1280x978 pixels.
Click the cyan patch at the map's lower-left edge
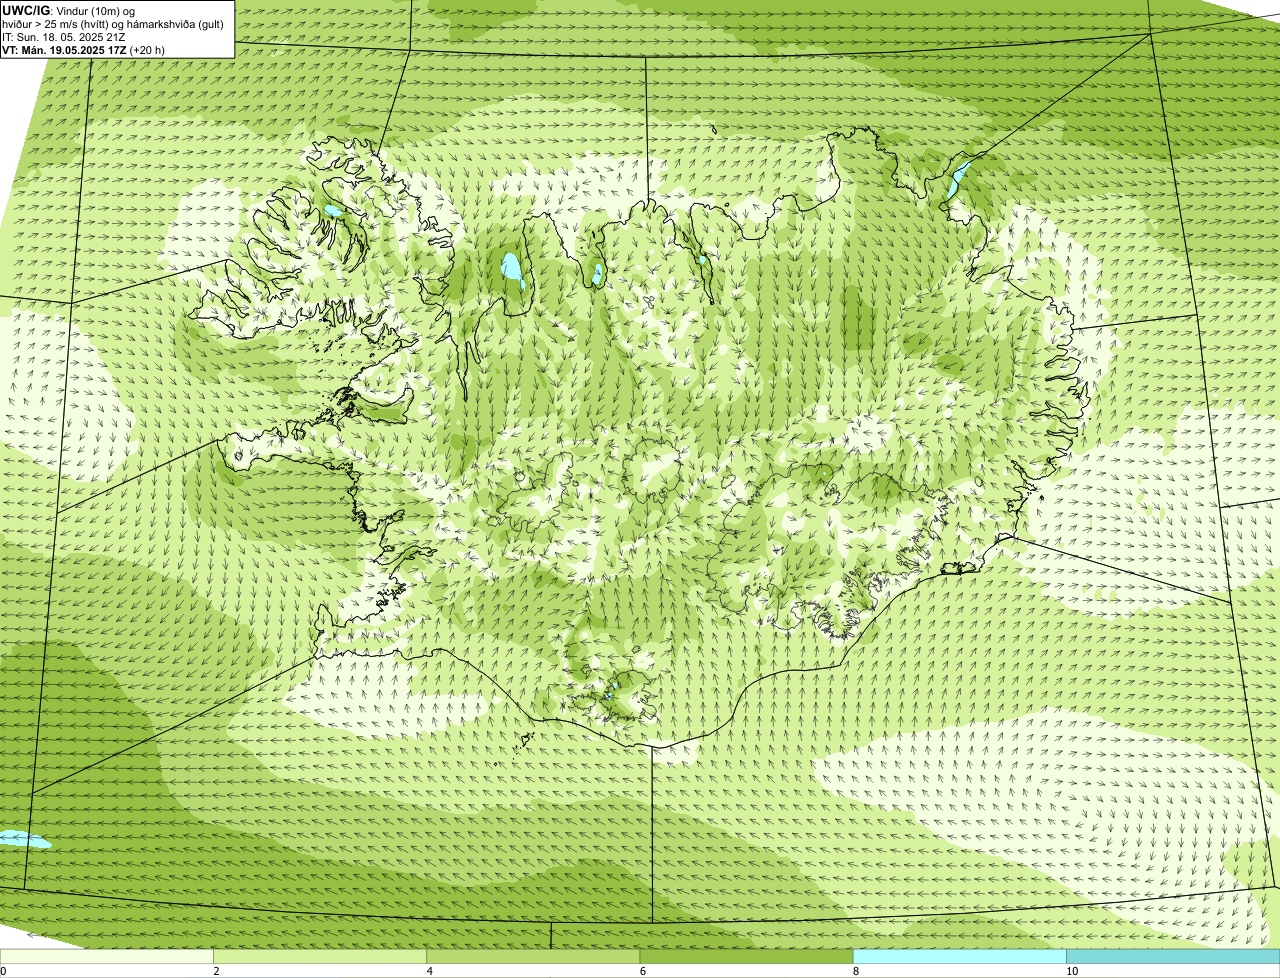(23, 840)
